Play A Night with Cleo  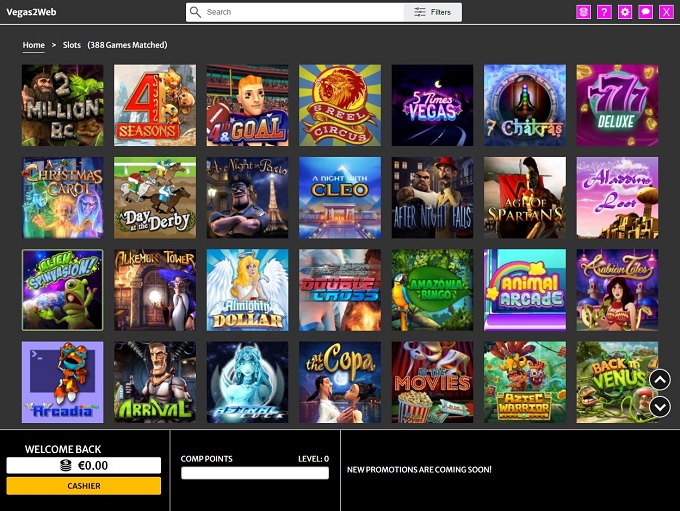tap(340, 197)
